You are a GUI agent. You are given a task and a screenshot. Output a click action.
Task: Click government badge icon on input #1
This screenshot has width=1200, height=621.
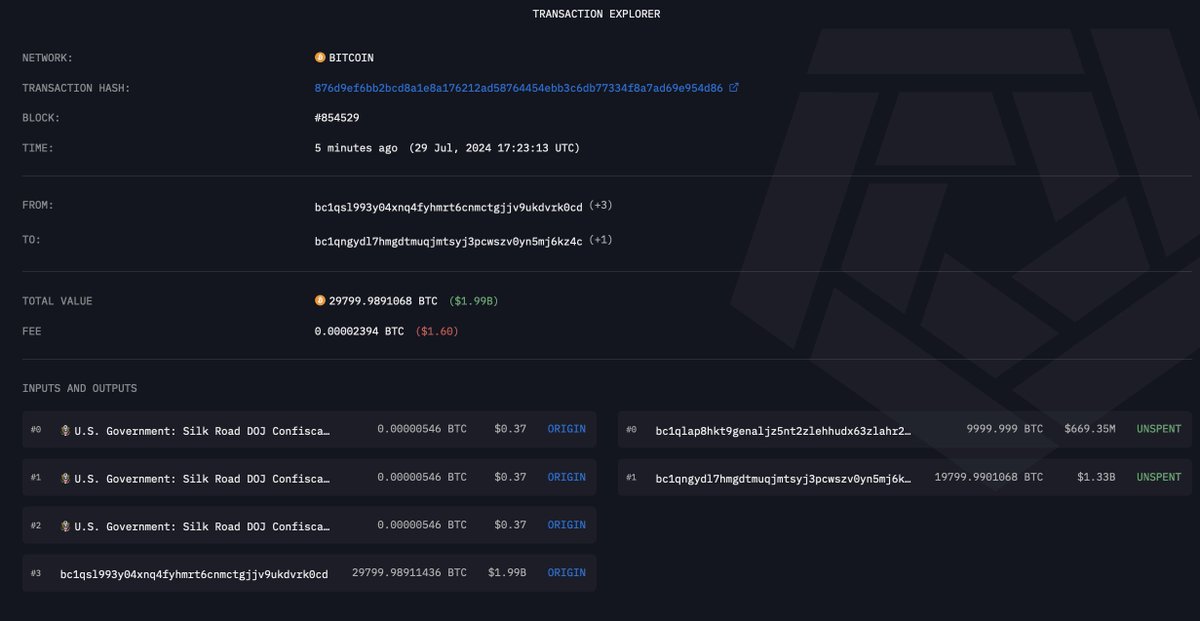[x=64, y=477]
